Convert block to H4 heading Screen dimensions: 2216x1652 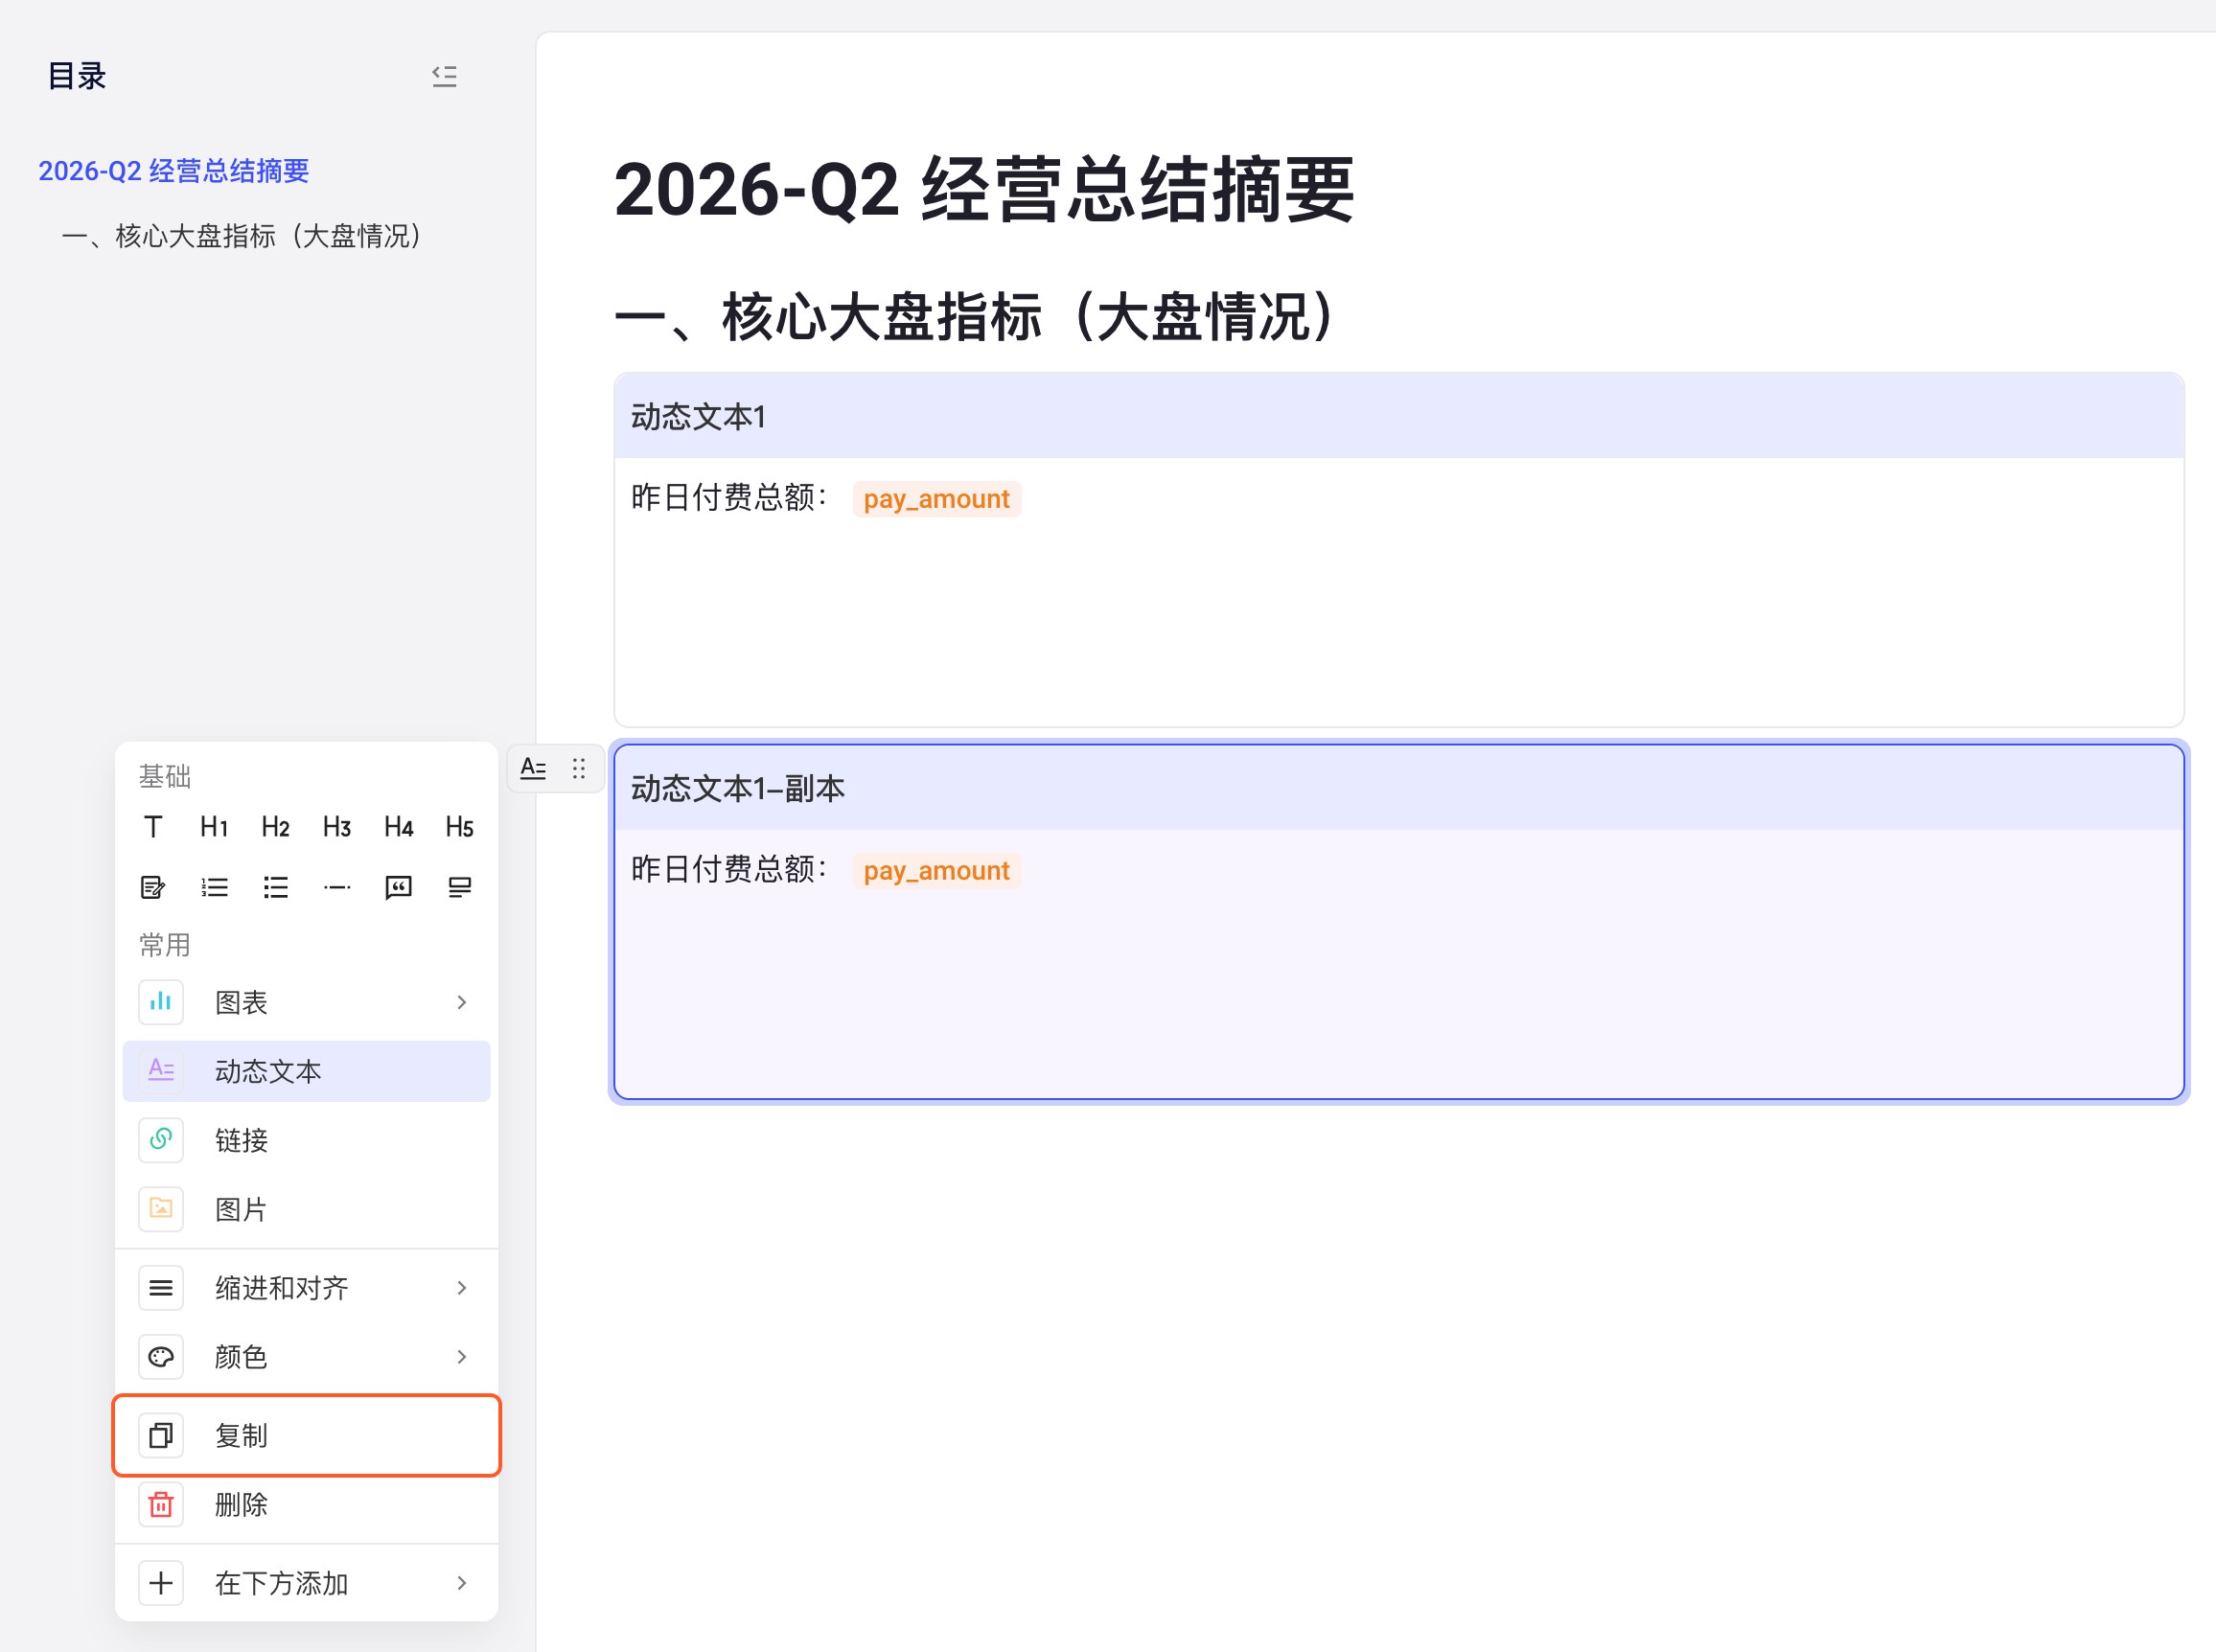(398, 827)
